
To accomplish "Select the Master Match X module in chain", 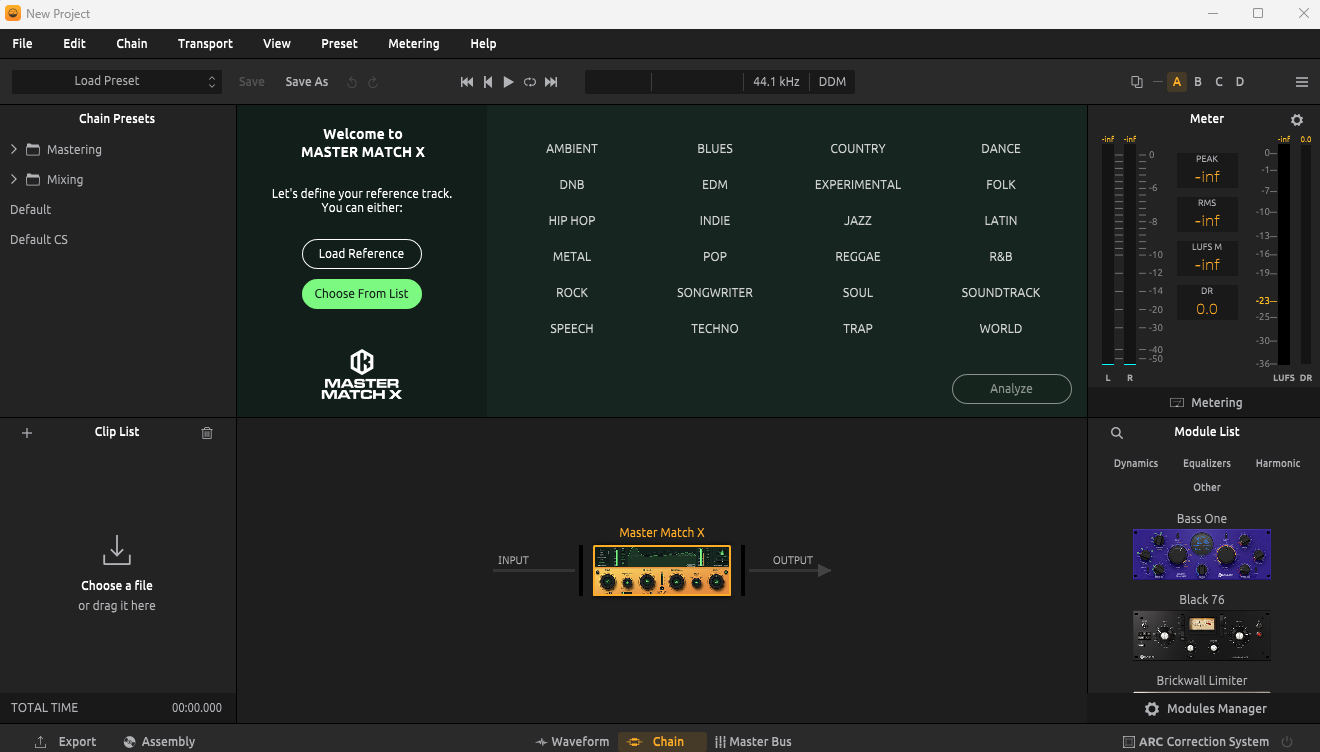I will coord(662,570).
